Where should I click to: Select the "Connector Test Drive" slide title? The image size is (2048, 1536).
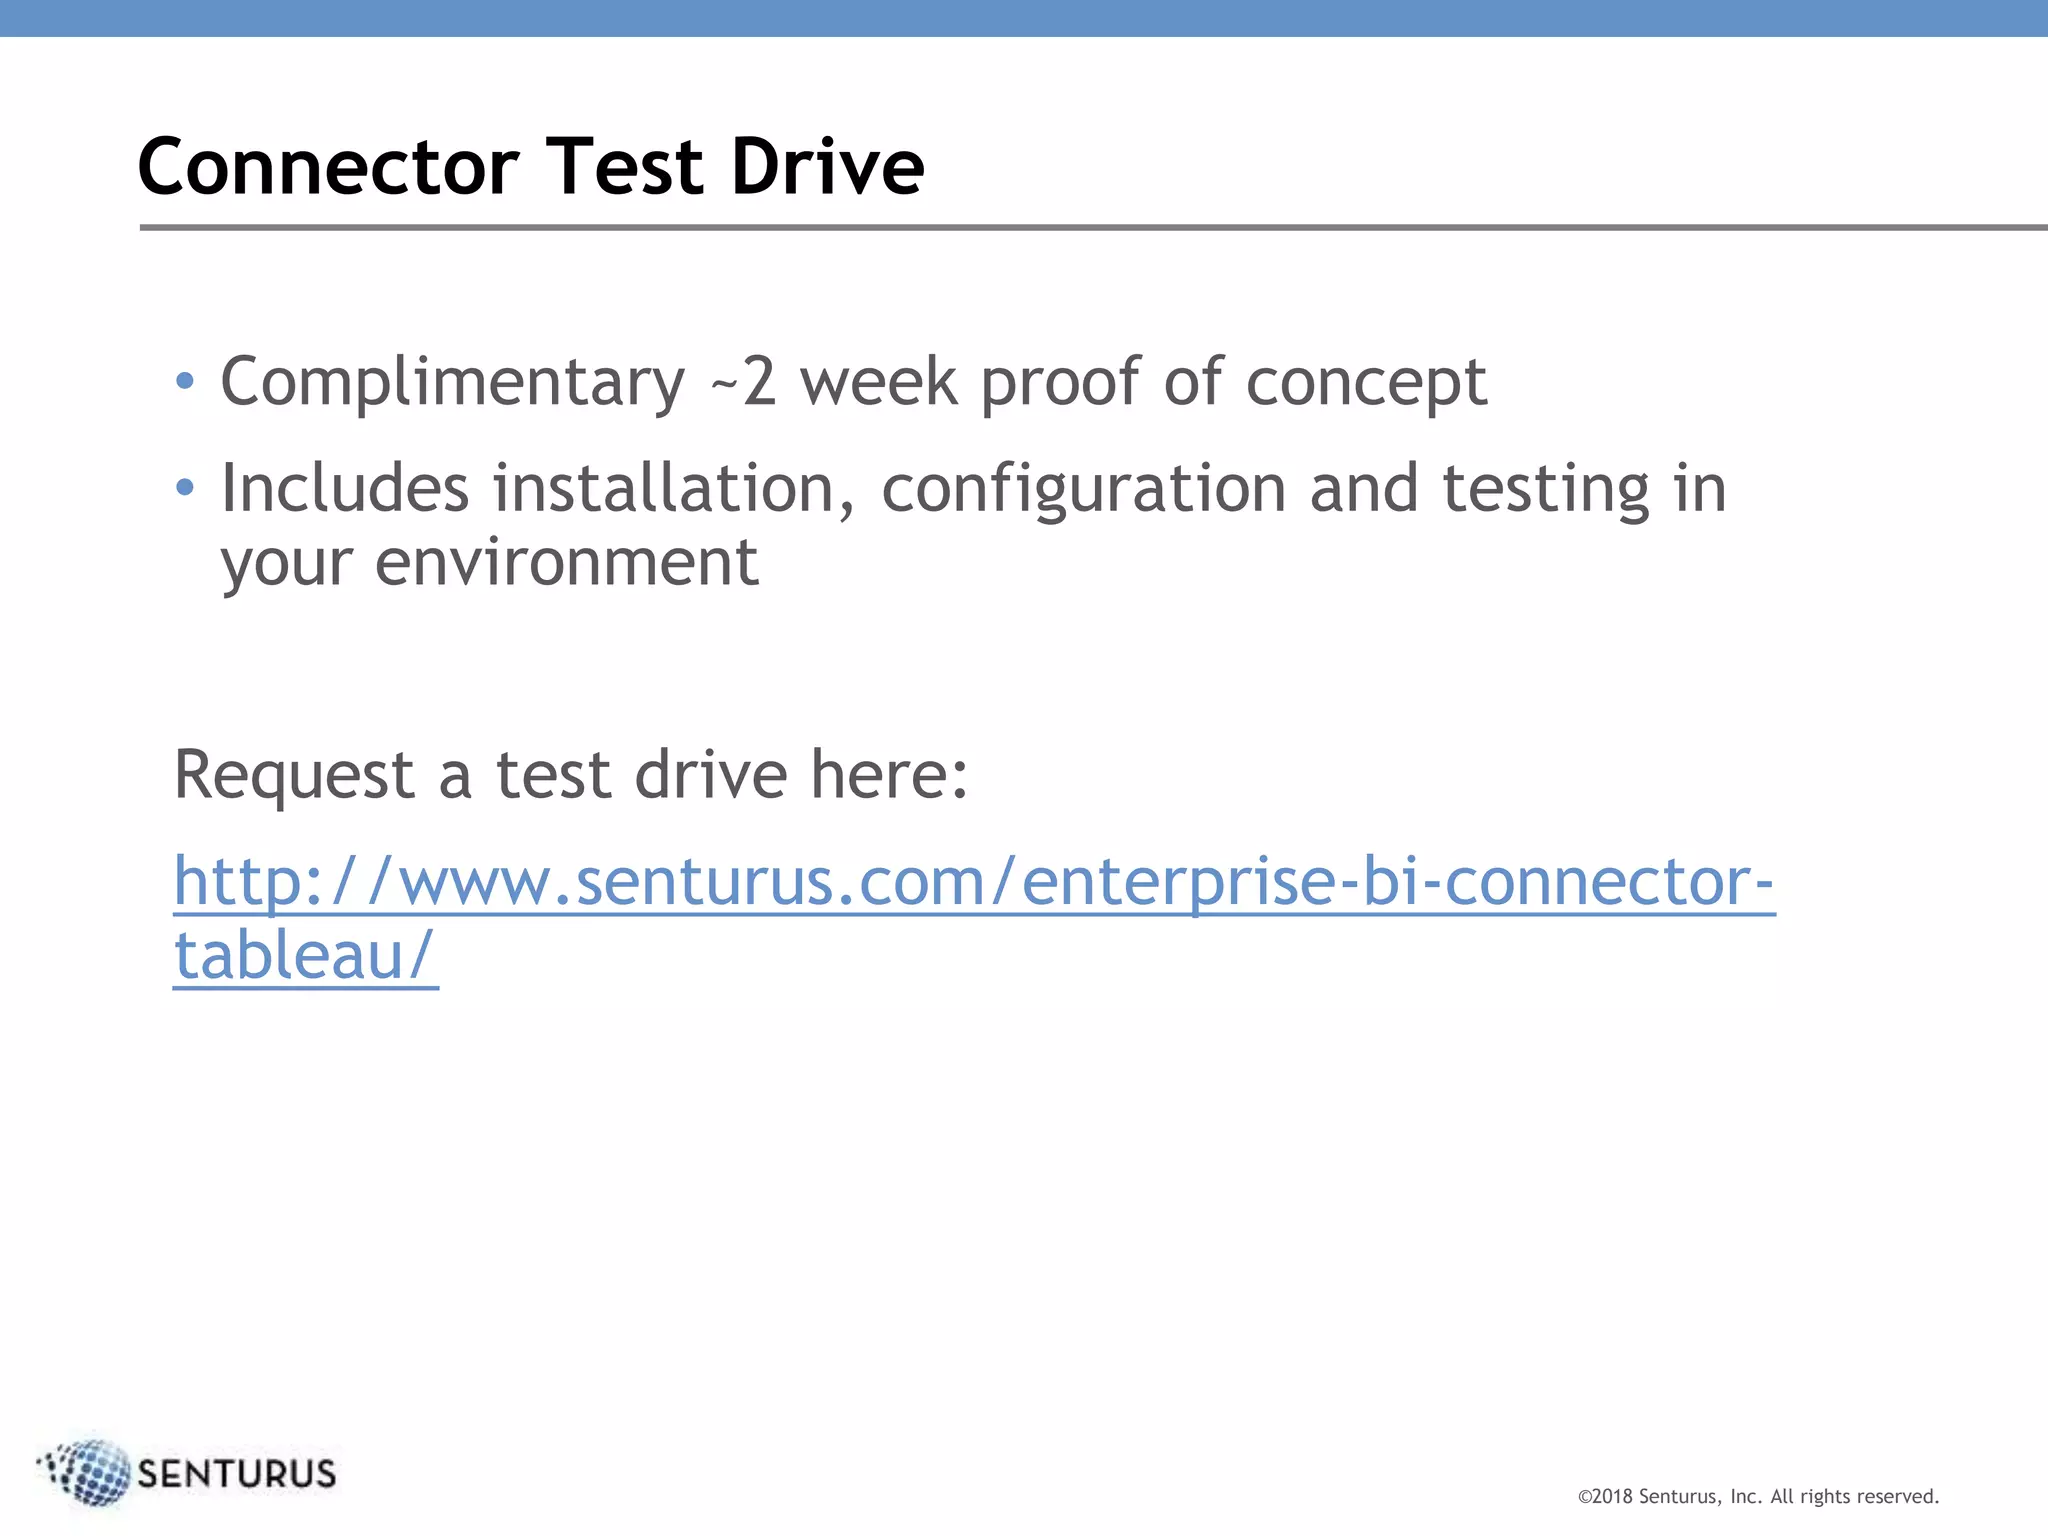(x=531, y=166)
